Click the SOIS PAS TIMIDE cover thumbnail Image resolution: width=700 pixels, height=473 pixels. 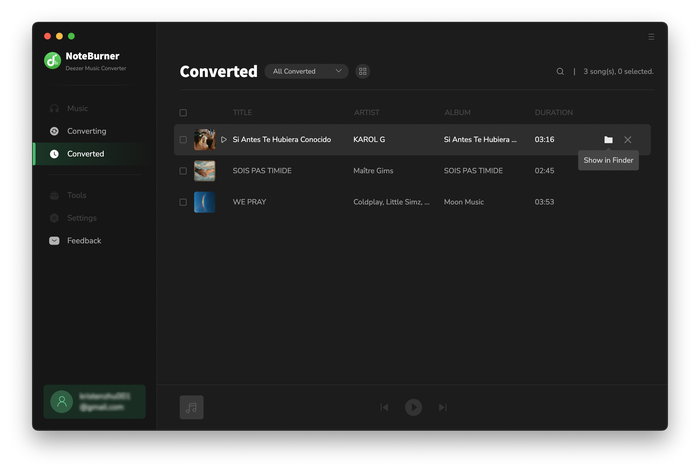click(204, 171)
